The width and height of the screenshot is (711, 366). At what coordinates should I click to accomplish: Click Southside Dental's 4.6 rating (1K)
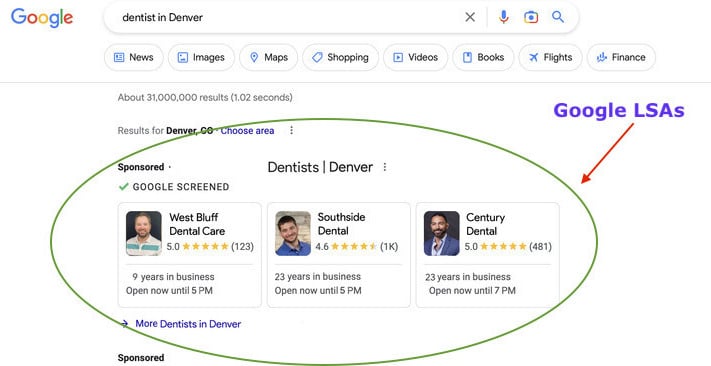coord(356,247)
